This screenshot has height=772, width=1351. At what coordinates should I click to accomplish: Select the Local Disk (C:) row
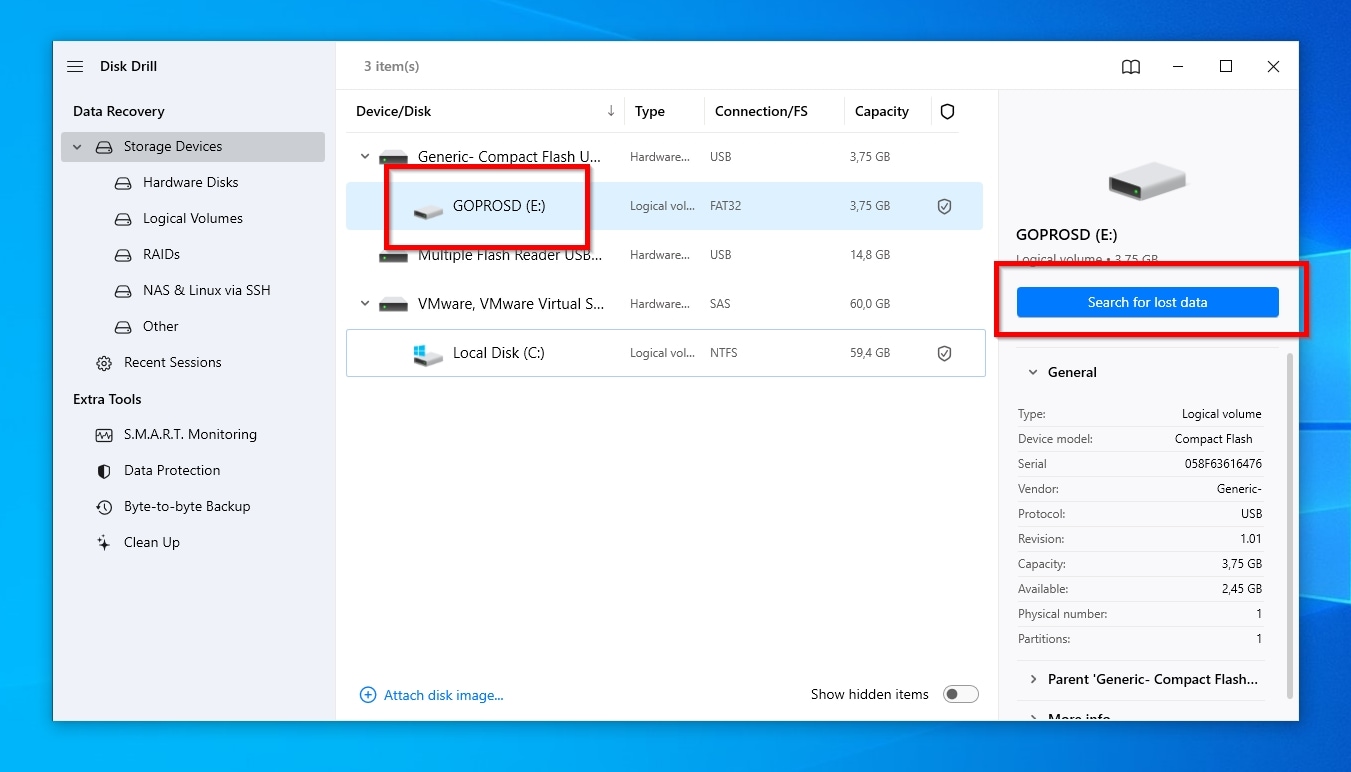(x=665, y=353)
